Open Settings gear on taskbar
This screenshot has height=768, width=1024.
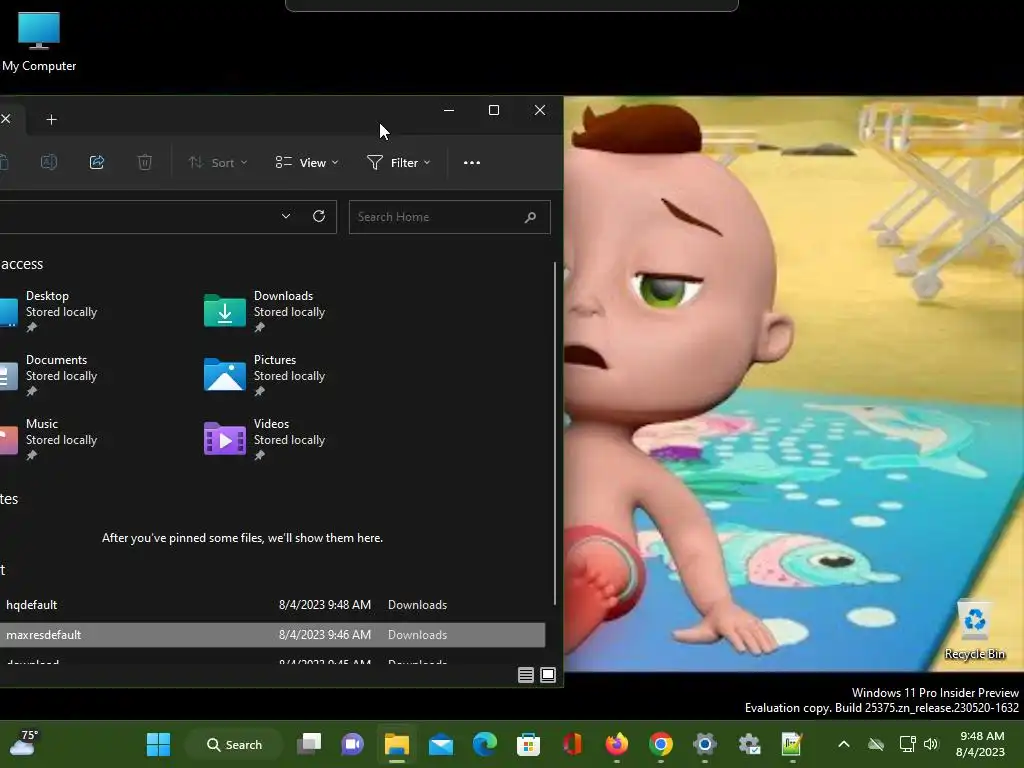point(705,744)
